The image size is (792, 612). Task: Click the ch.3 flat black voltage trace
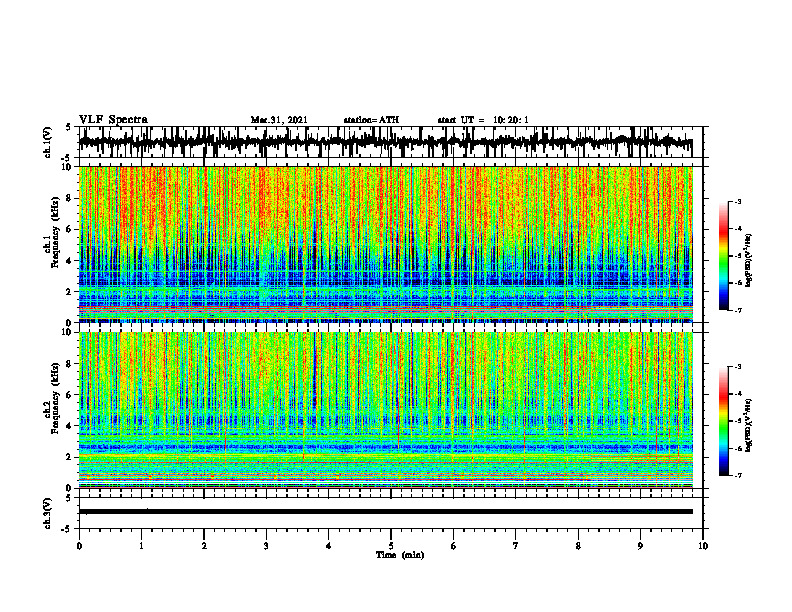click(386, 512)
